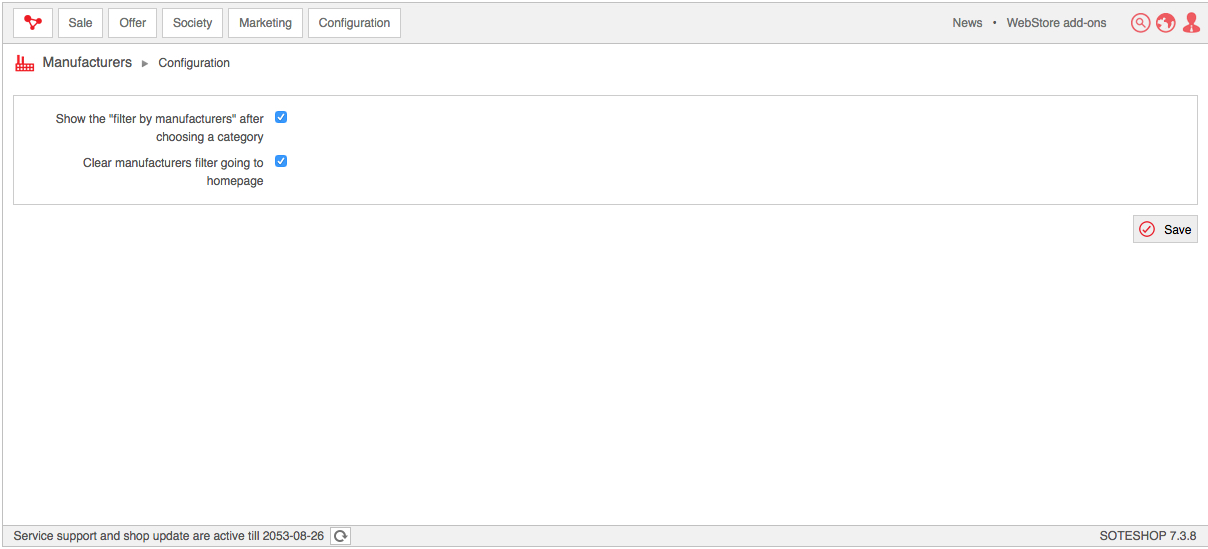
Task: Open the Marketing menu
Action: point(266,23)
